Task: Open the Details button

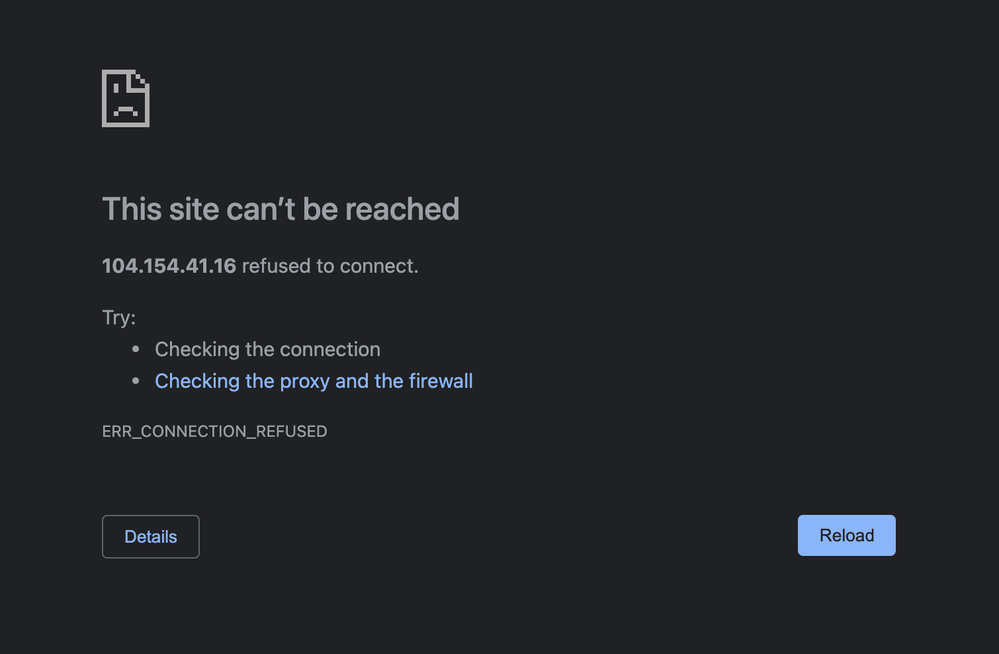Action: 150,537
